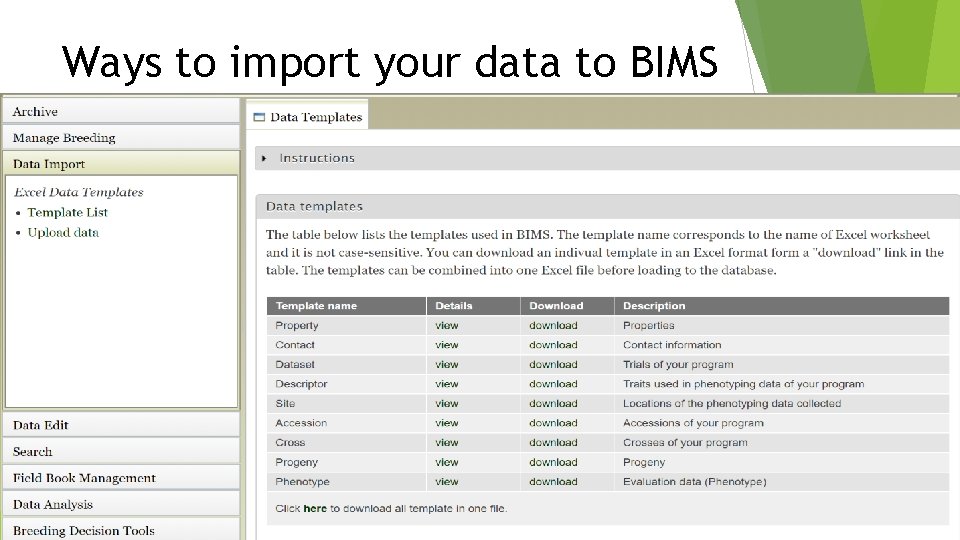Image resolution: width=960 pixels, height=540 pixels.
Task: Click the Data Templates tab icon
Action: pos(259,117)
